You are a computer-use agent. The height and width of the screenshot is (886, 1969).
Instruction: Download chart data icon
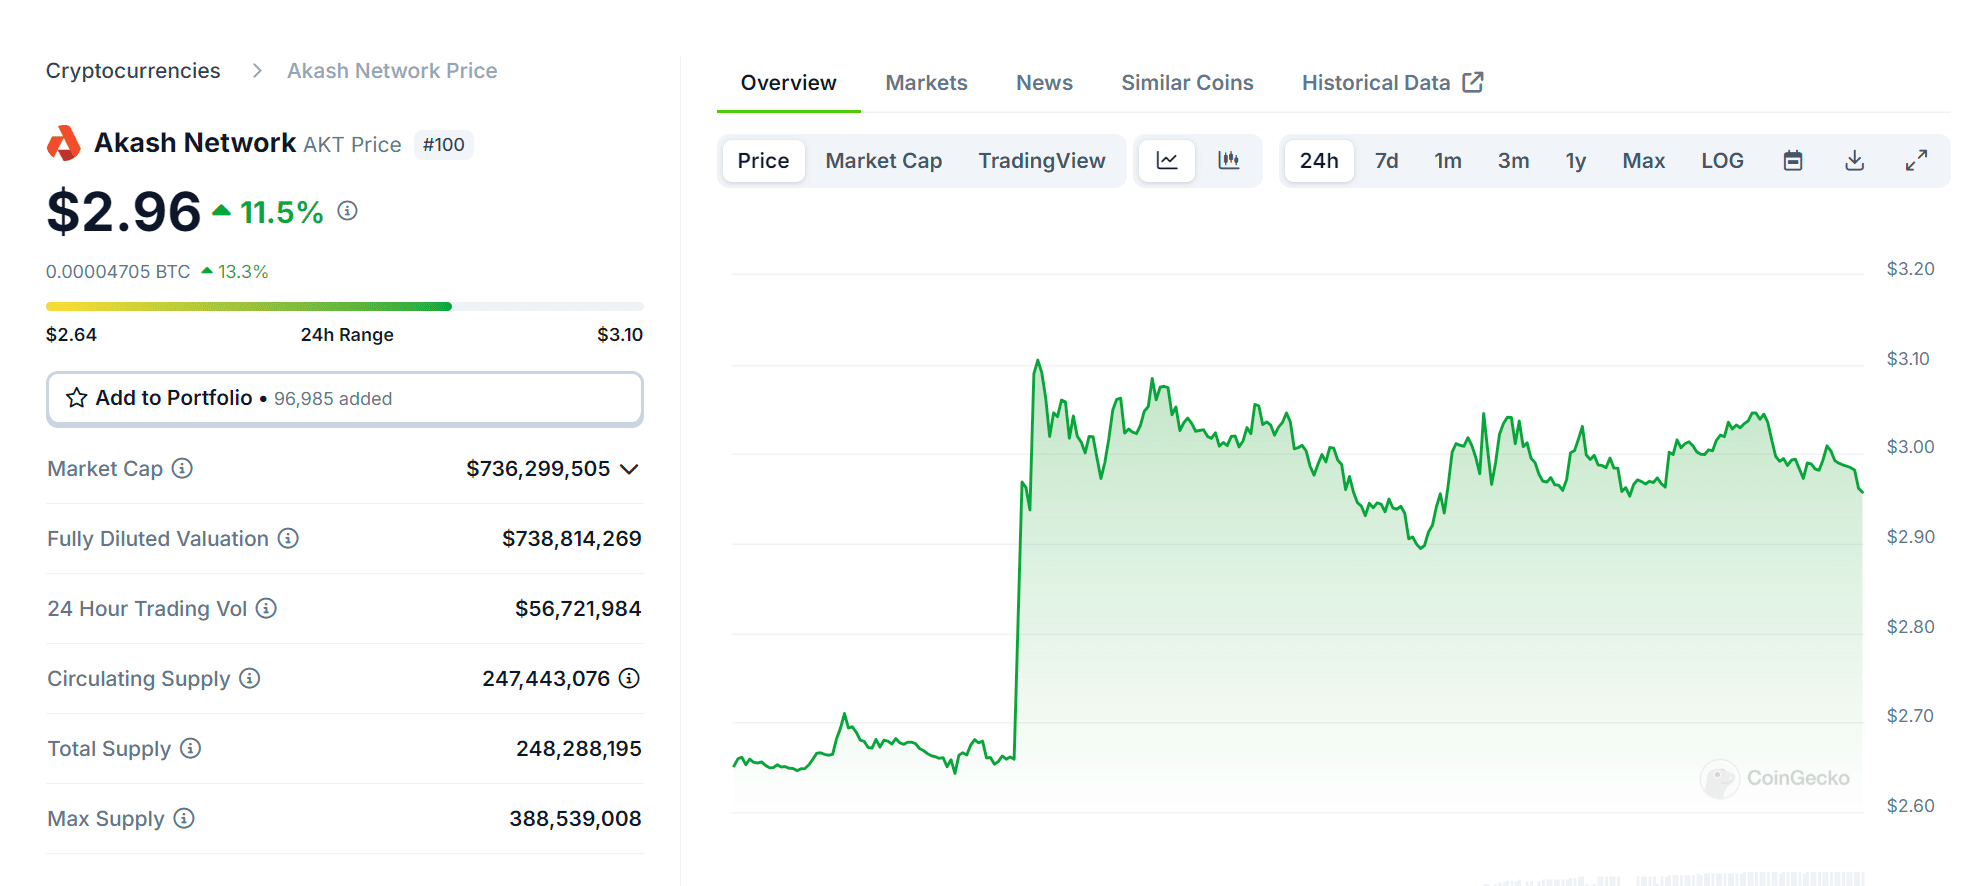pos(1855,161)
